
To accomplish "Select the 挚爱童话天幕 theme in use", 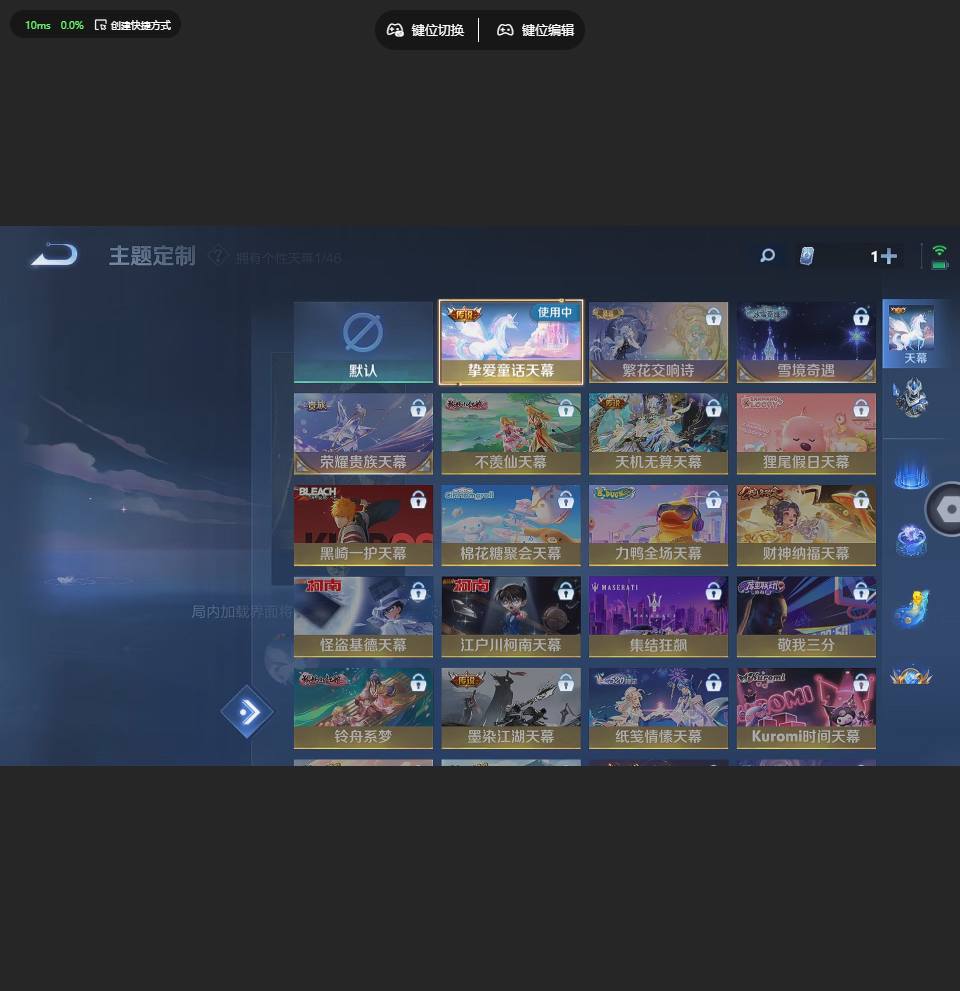I will [x=511, y=342].
